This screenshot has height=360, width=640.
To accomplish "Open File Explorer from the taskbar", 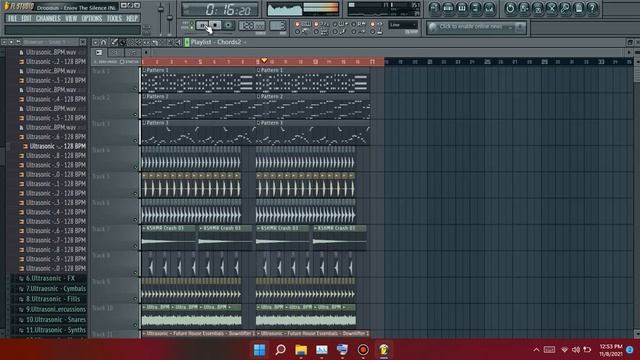I will (301, 350).
